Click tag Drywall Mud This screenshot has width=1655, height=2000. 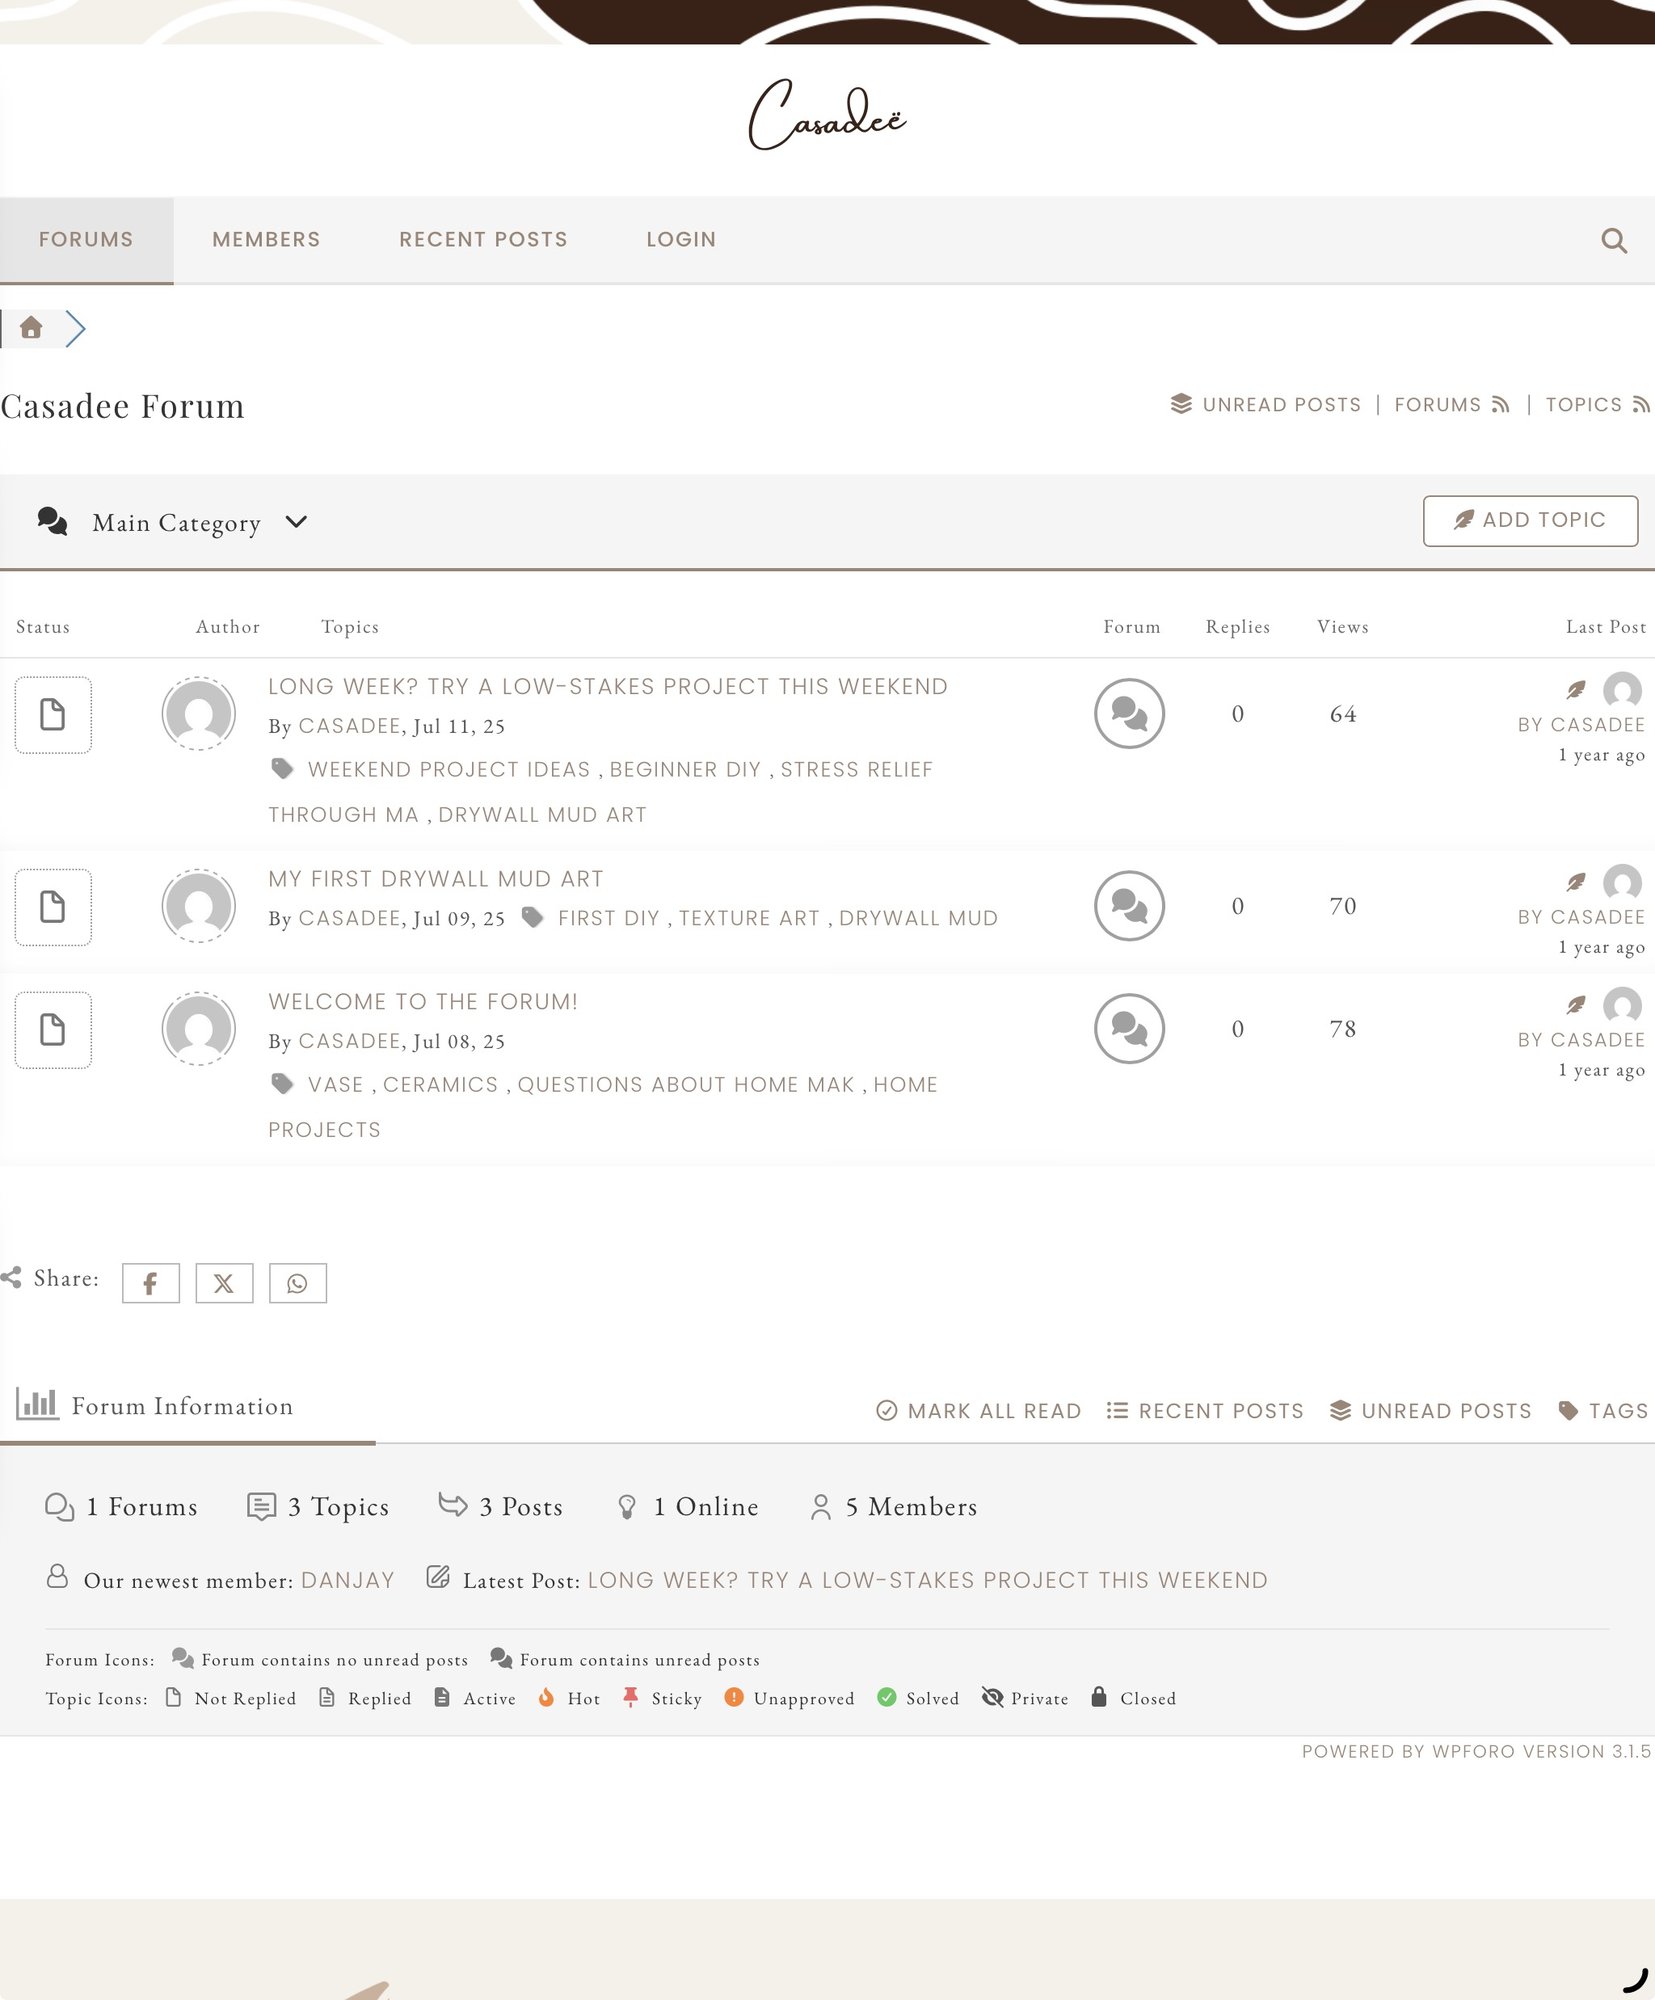tap(918, 918)
